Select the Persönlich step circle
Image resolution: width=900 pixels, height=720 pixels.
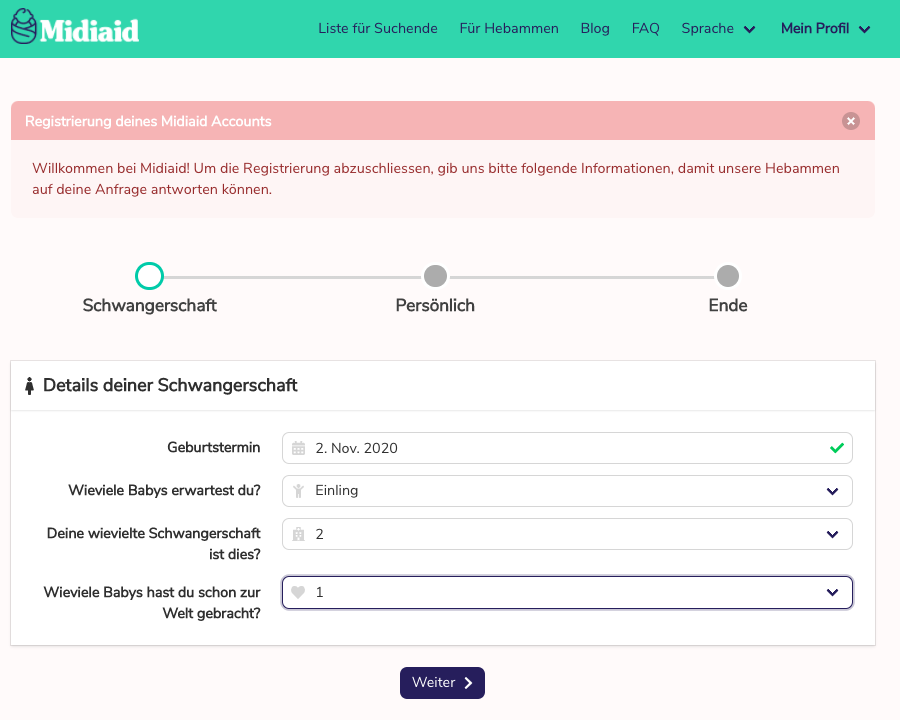click(435, 276)
